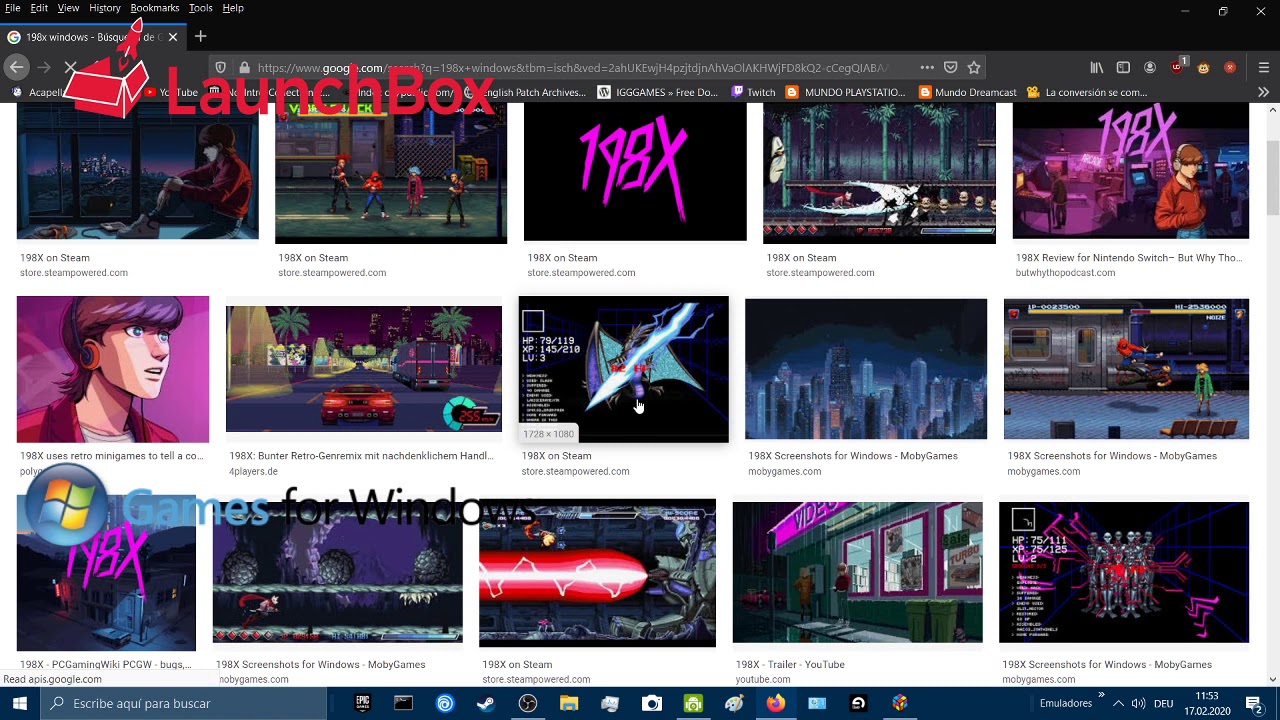1280x720 pixels.
Task: Open the page actions three-dot menu
Action: [x=927, y=68]
